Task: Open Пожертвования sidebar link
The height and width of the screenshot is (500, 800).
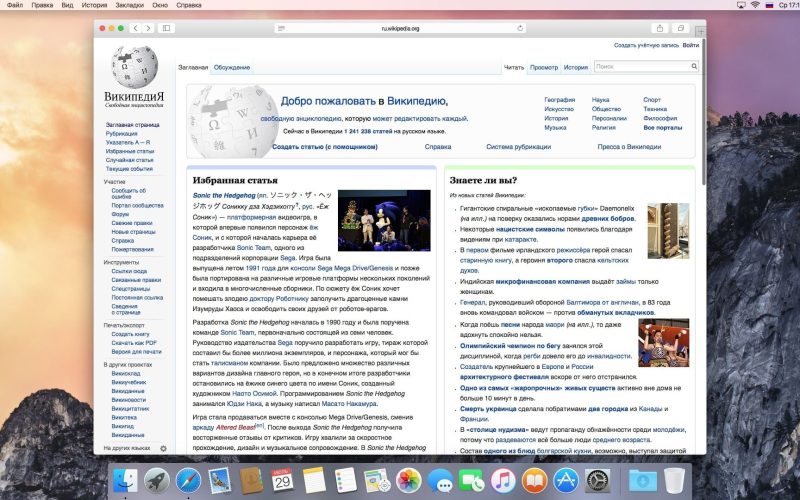Action: tap(133, 249)
